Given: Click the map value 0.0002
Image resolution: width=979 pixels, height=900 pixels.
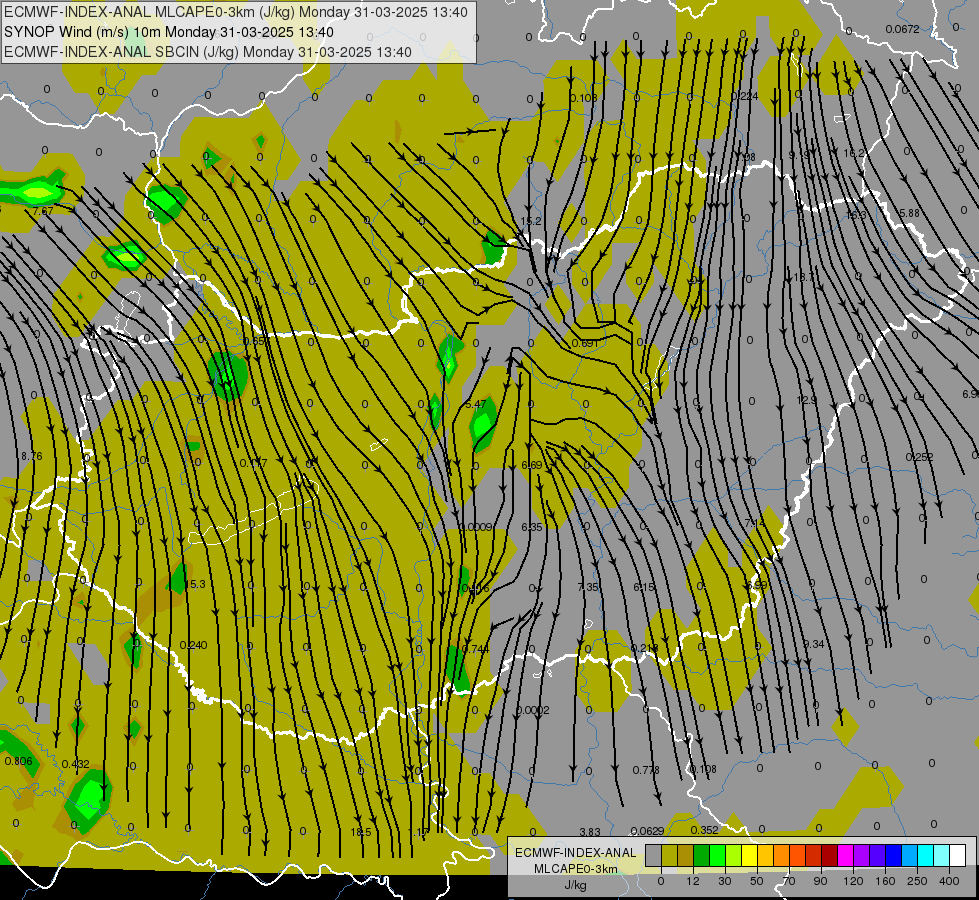Looking at the screenshot, I should tap(533, 710).
